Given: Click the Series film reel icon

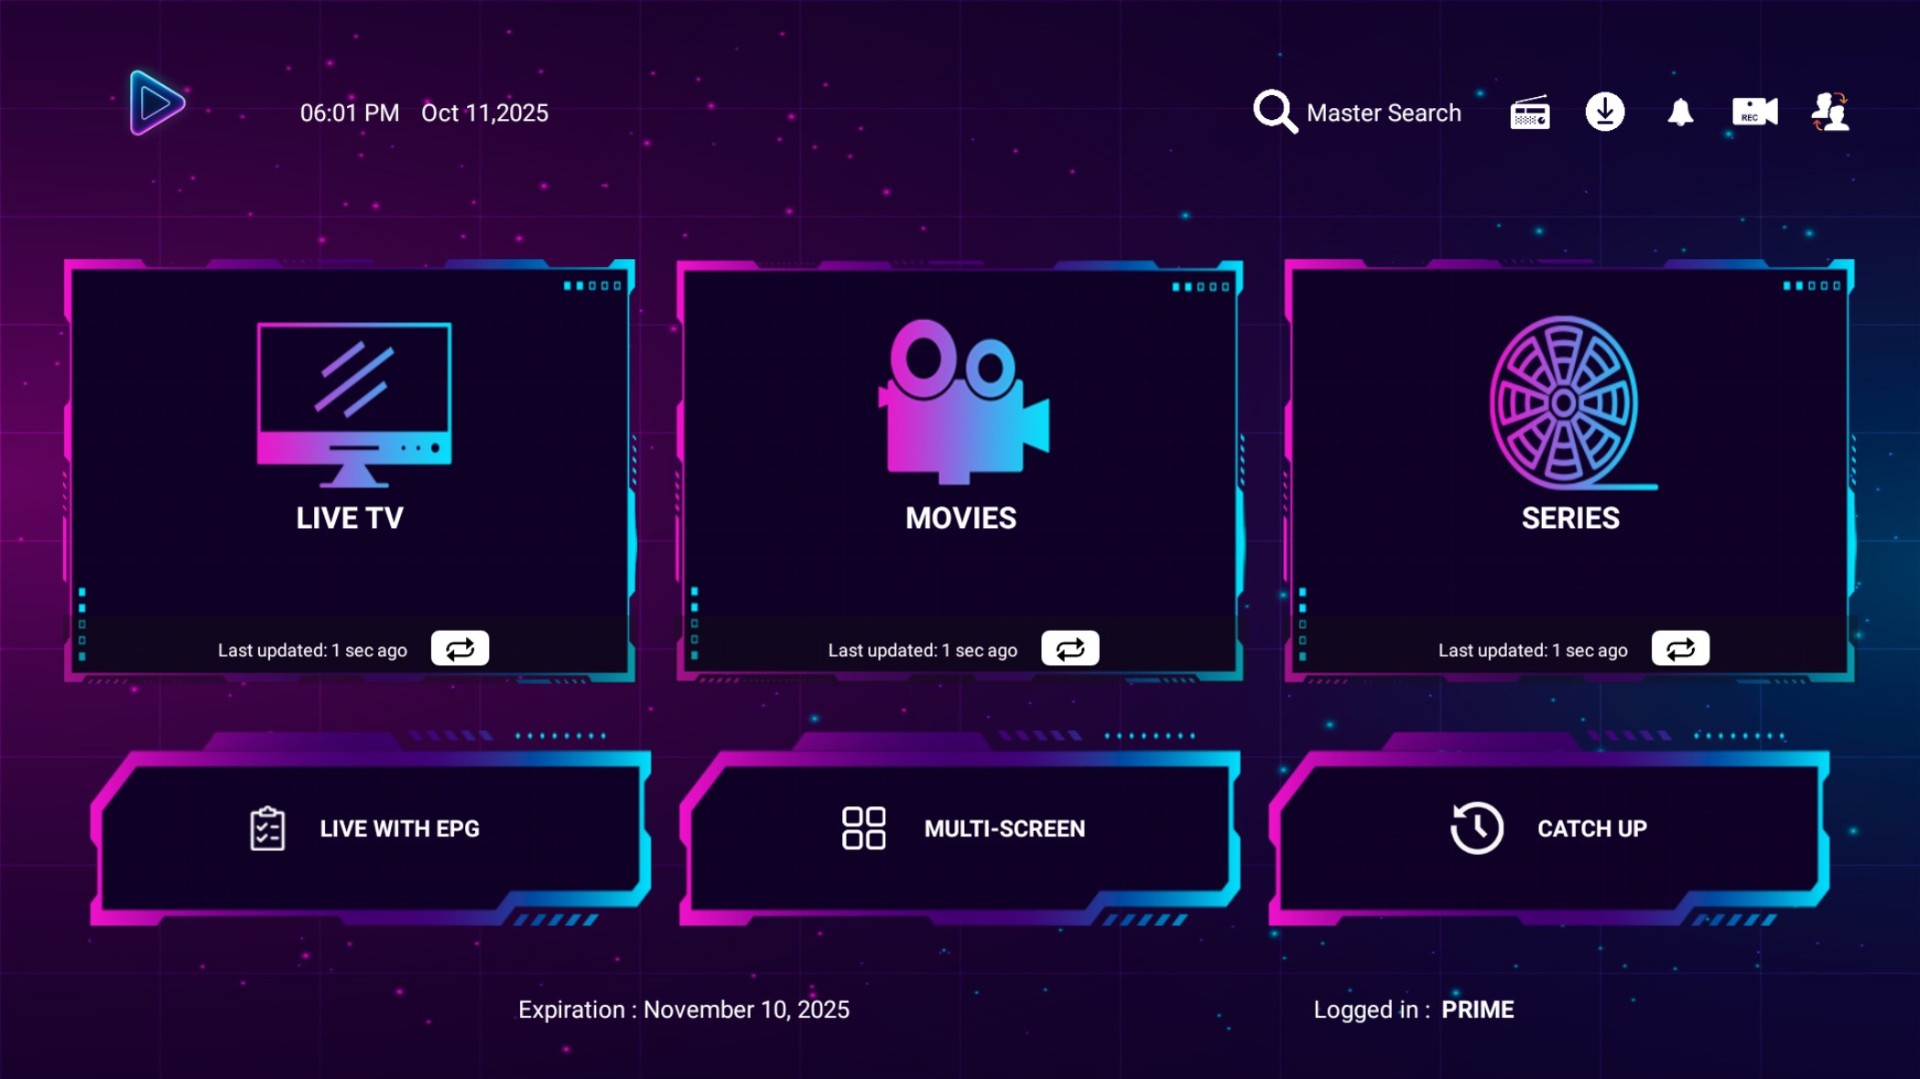Looking at the screenshot, I should (x=1572, y=403).
